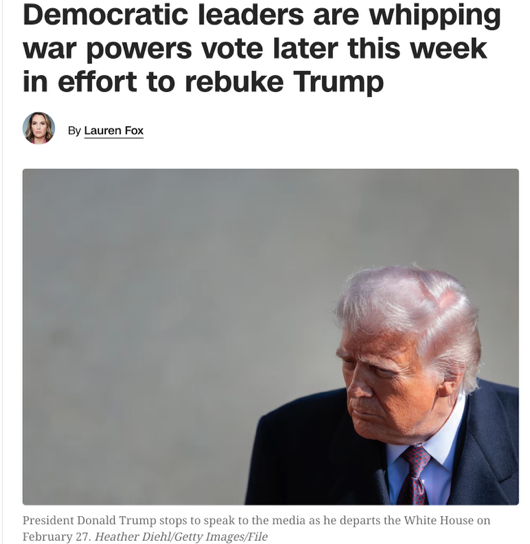Open Lauren Fox's author profile link
This screenshot has width=530, height=544.
point(114,131)
